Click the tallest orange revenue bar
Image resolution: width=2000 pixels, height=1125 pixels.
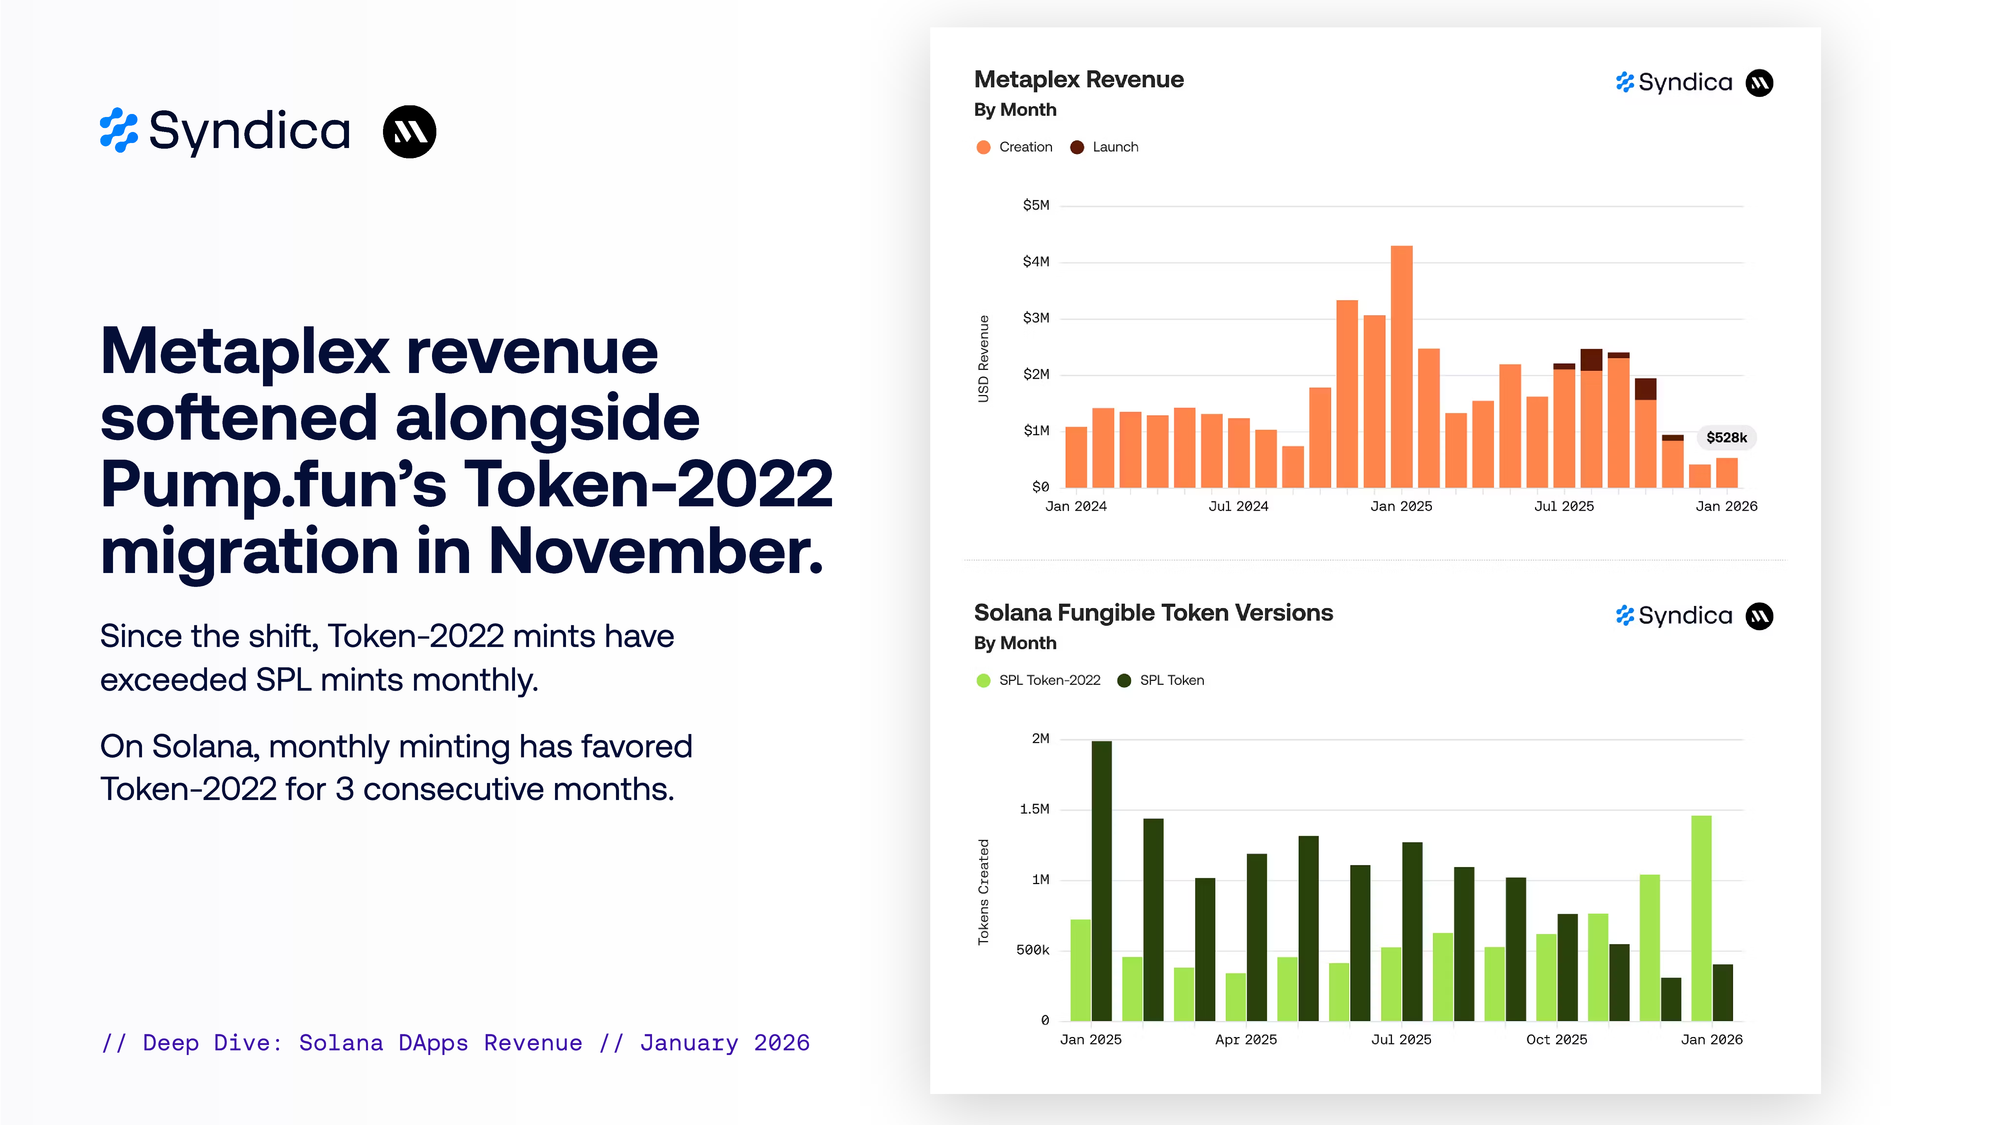[1402, 366]
